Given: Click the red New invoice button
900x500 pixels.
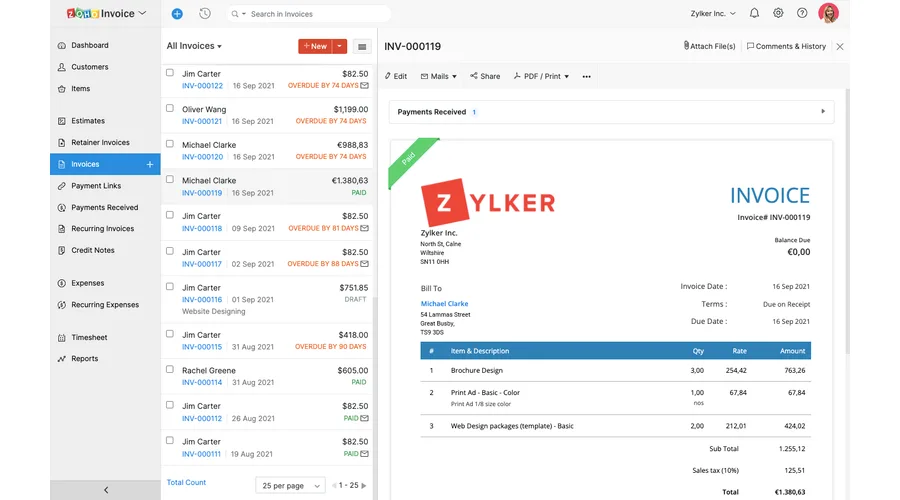Looking at the screenshot, I should click(315, 46).
